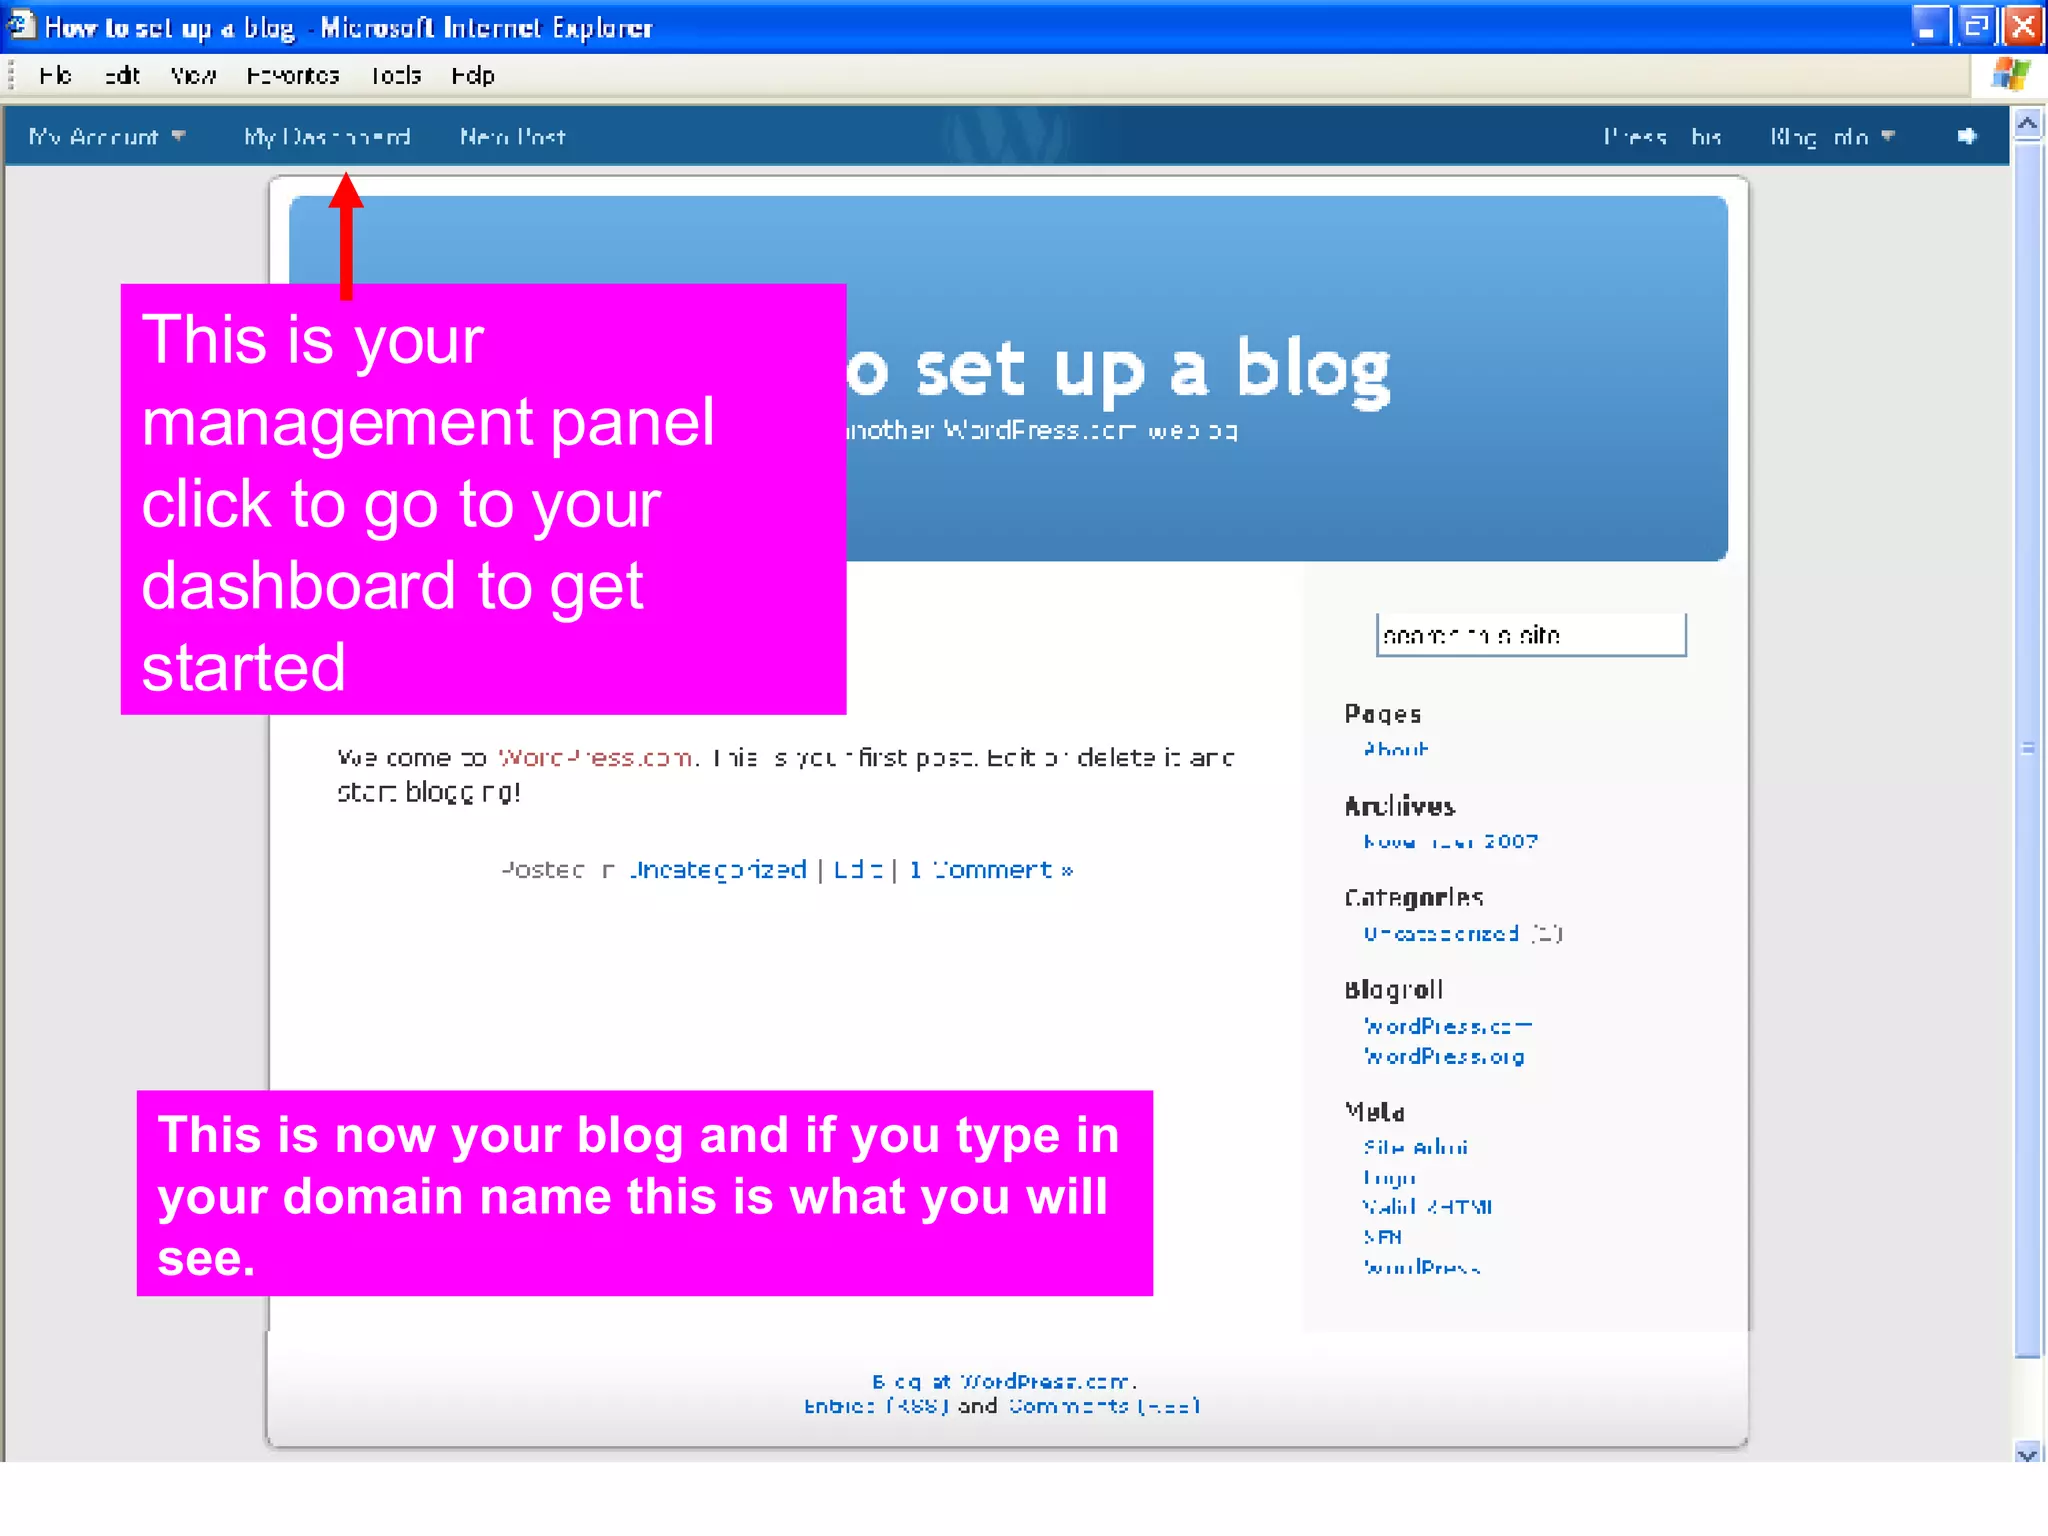The image size is (2048, 1536).
Task: Click the search this site field
Action: [1531, 635]
